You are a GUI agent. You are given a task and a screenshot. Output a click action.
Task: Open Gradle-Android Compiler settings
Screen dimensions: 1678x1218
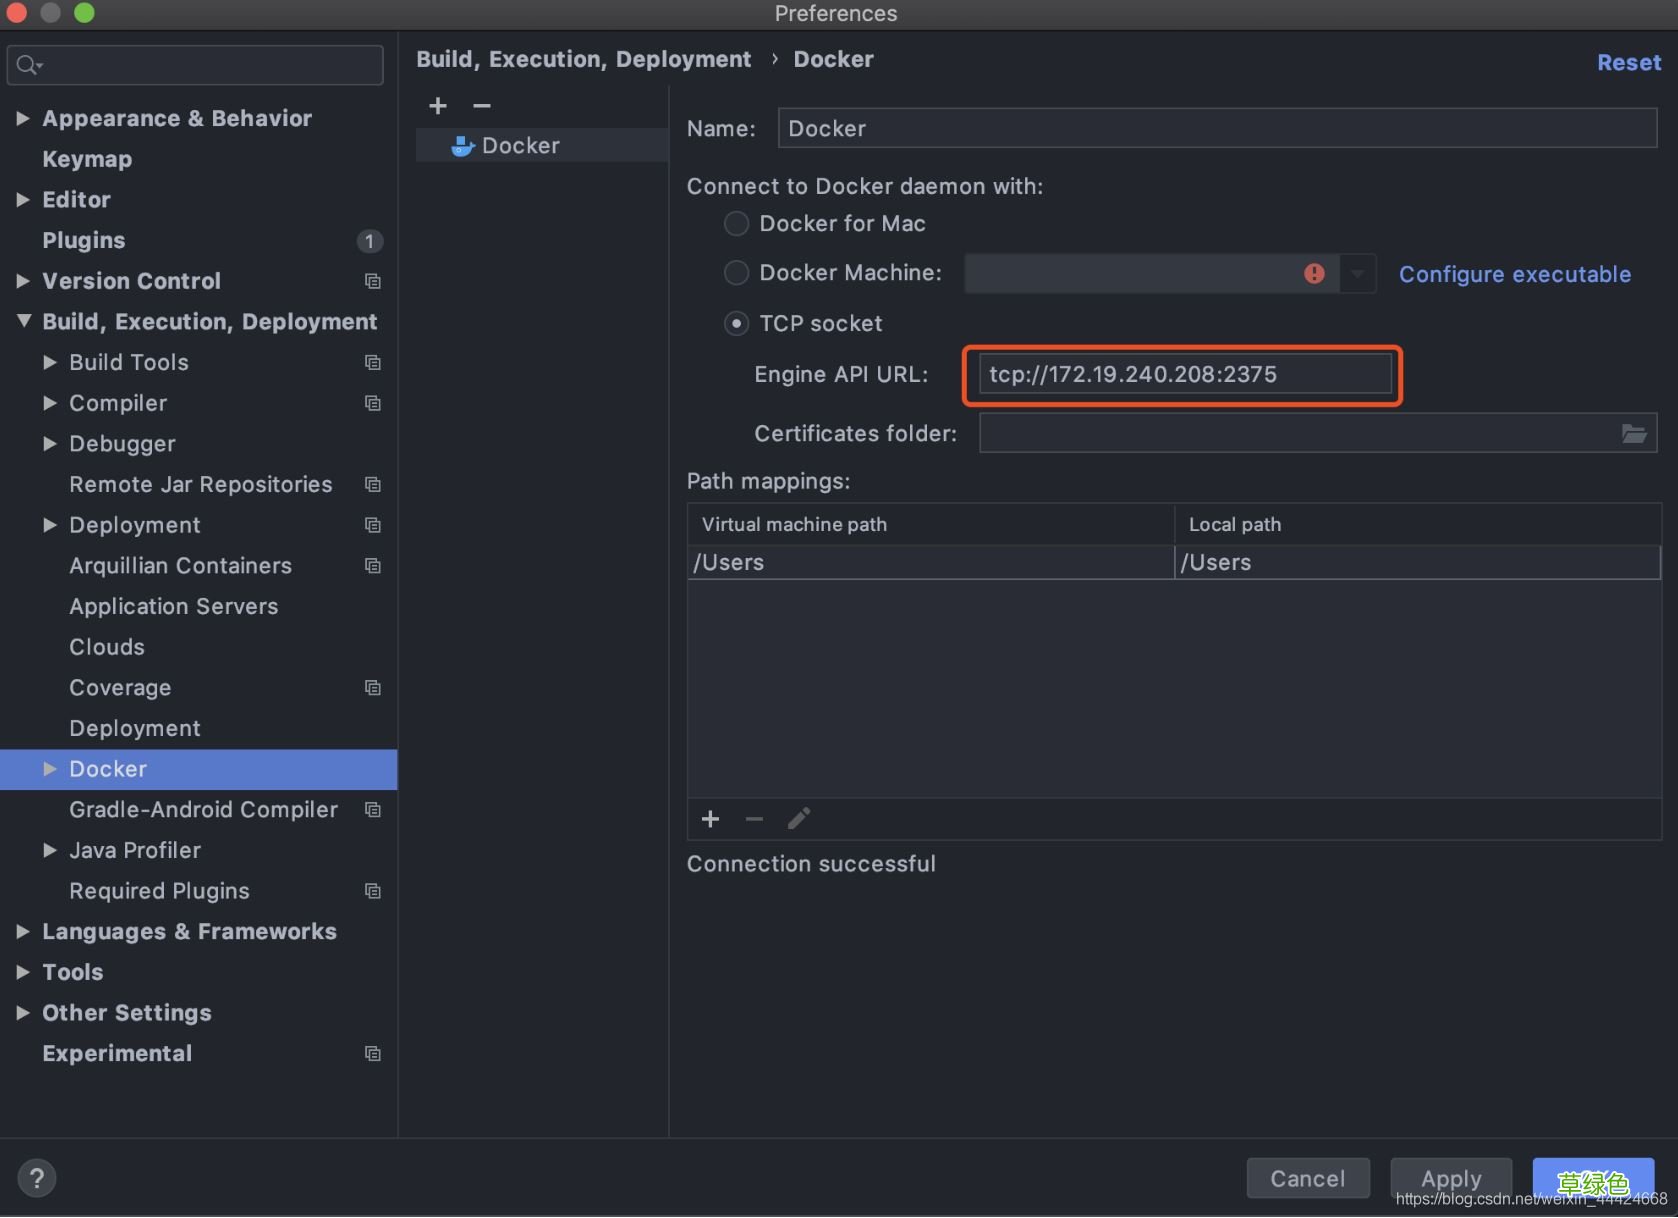click(204, 809)
